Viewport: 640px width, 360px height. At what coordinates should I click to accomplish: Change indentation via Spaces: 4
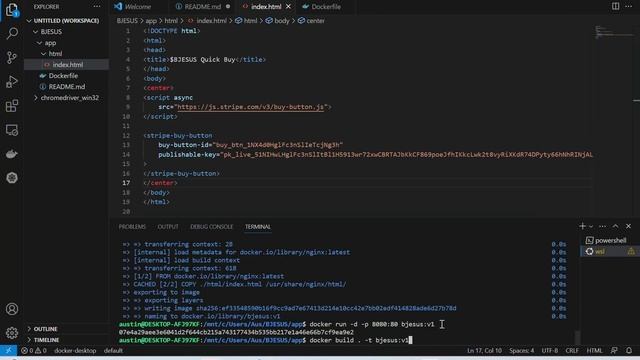point(521,350)
